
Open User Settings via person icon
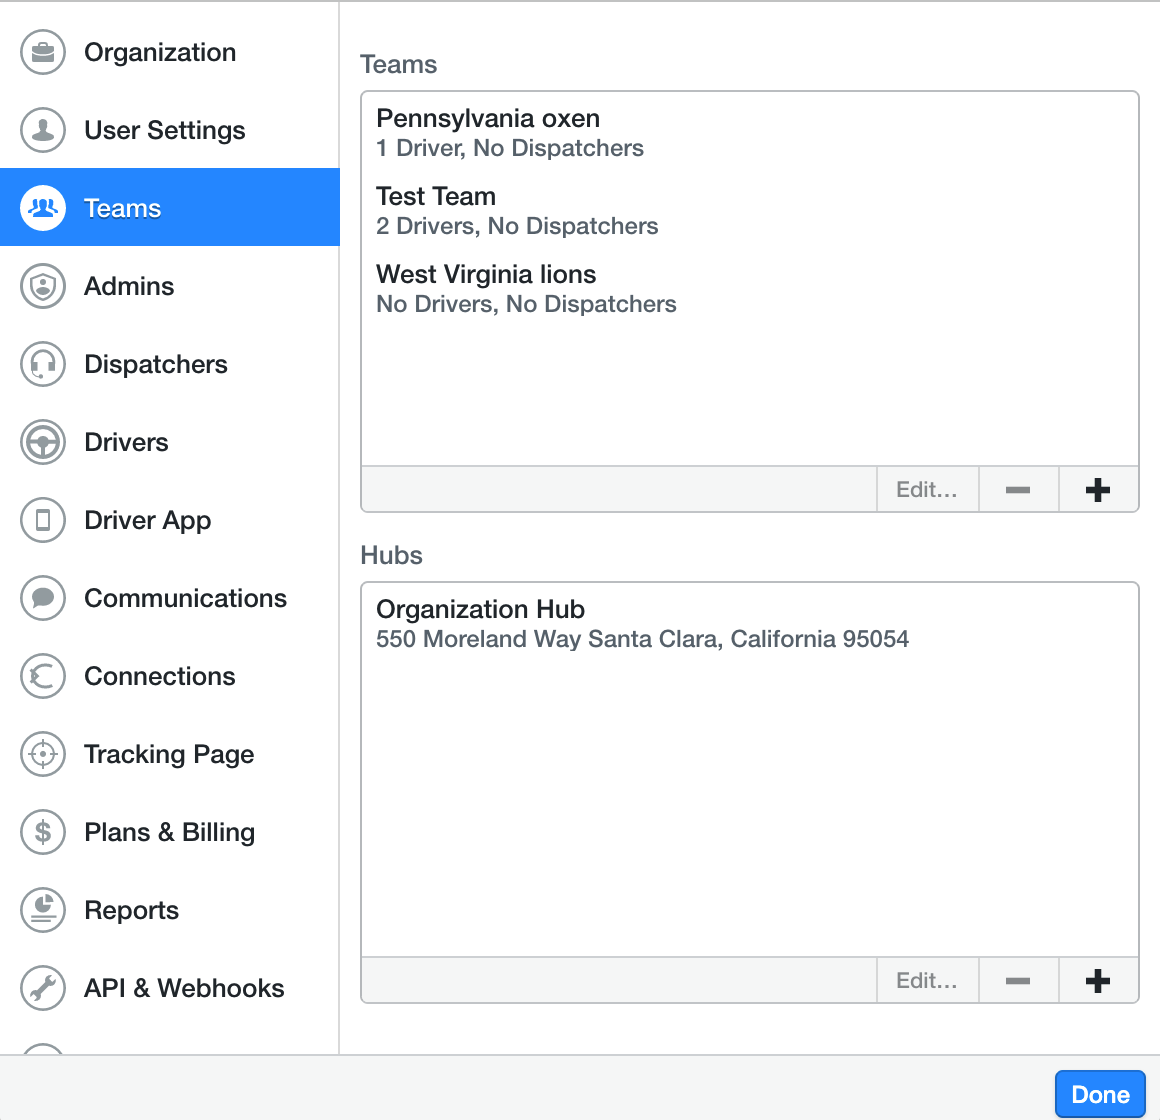click(43, 130)
